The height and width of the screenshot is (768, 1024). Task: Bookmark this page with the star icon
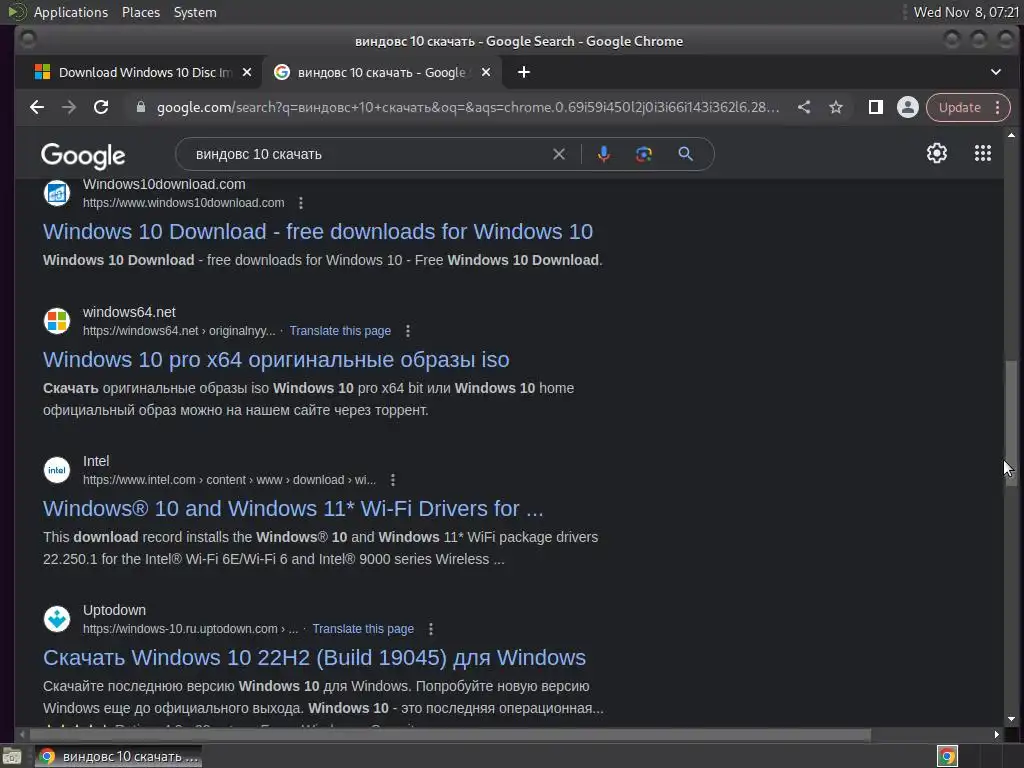836,107
